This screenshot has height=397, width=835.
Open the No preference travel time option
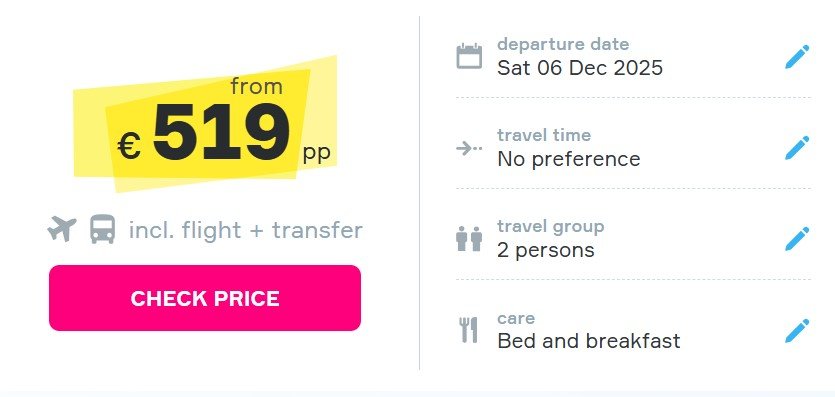click(x=569, y=159)
